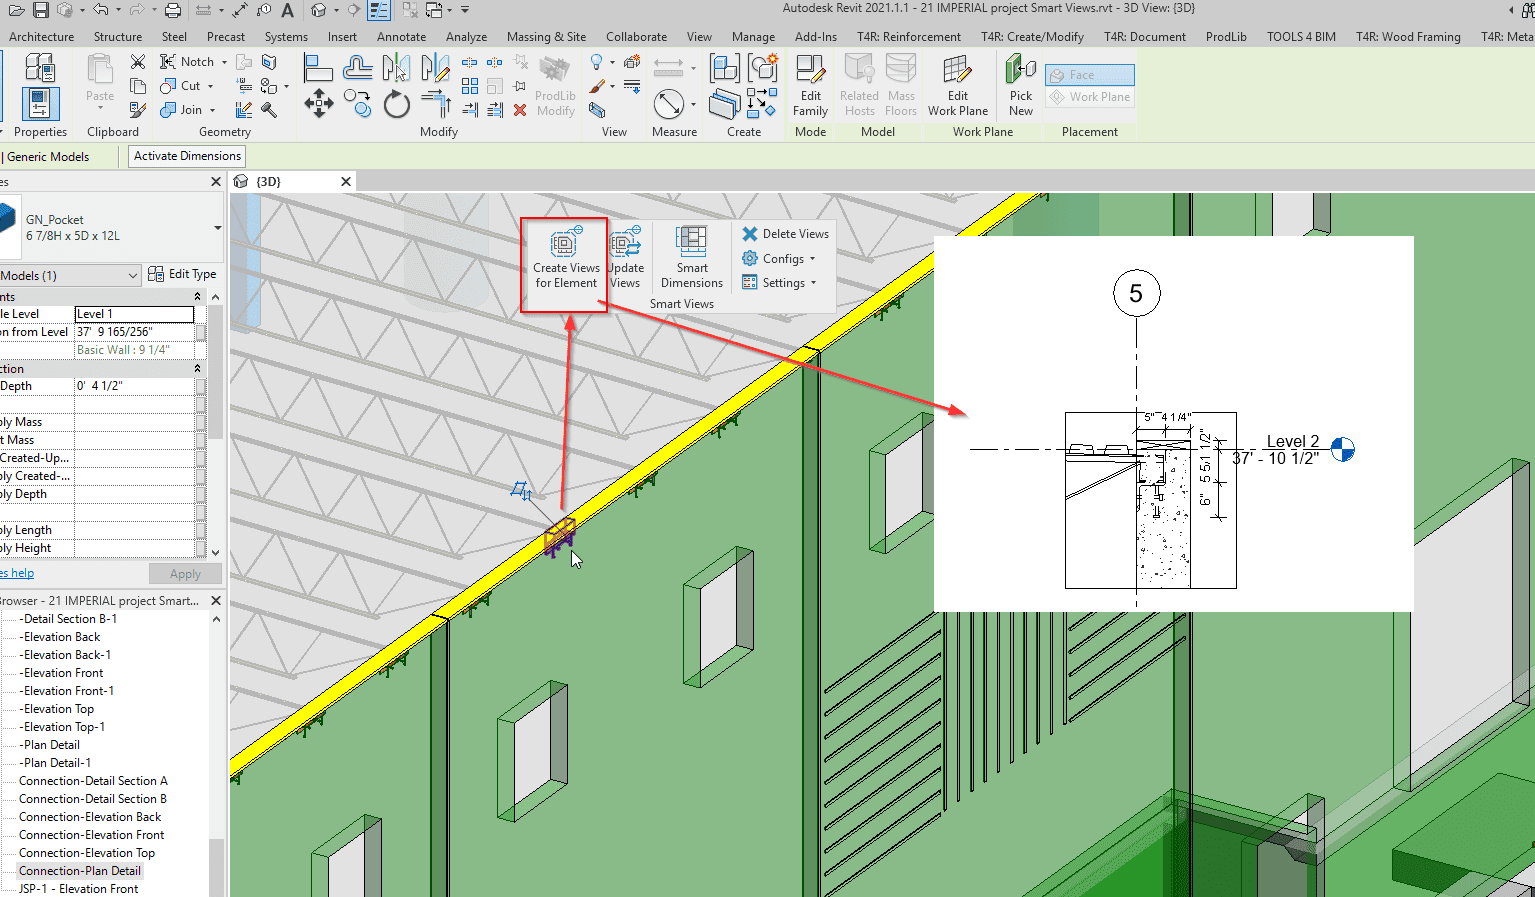Collapse the Constraints section in Properties
Viewport: 1535px width, 897px height.
coord(197,297)
